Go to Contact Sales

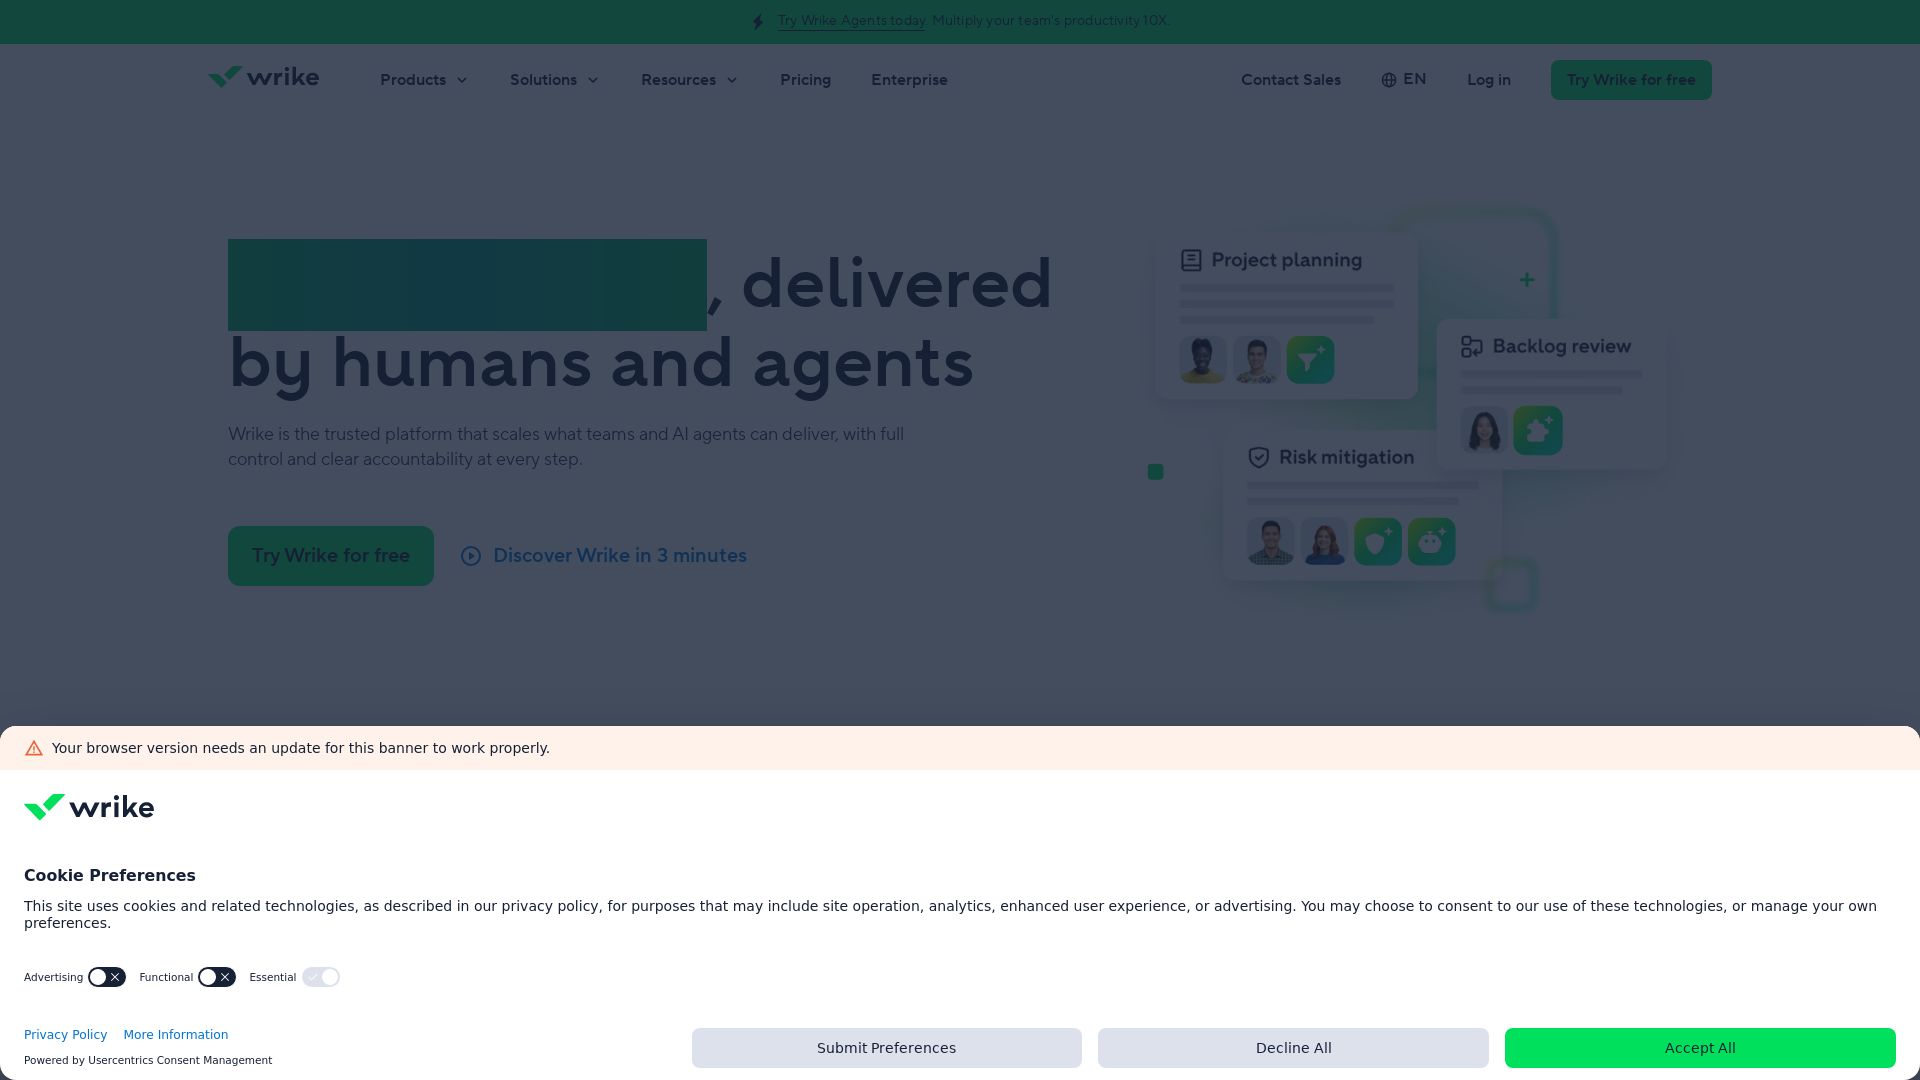tap(1291, 80)
